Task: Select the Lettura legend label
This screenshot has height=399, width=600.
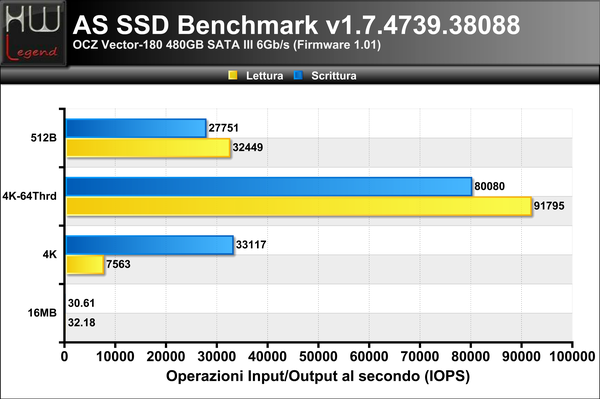Action: click(264, 76)
